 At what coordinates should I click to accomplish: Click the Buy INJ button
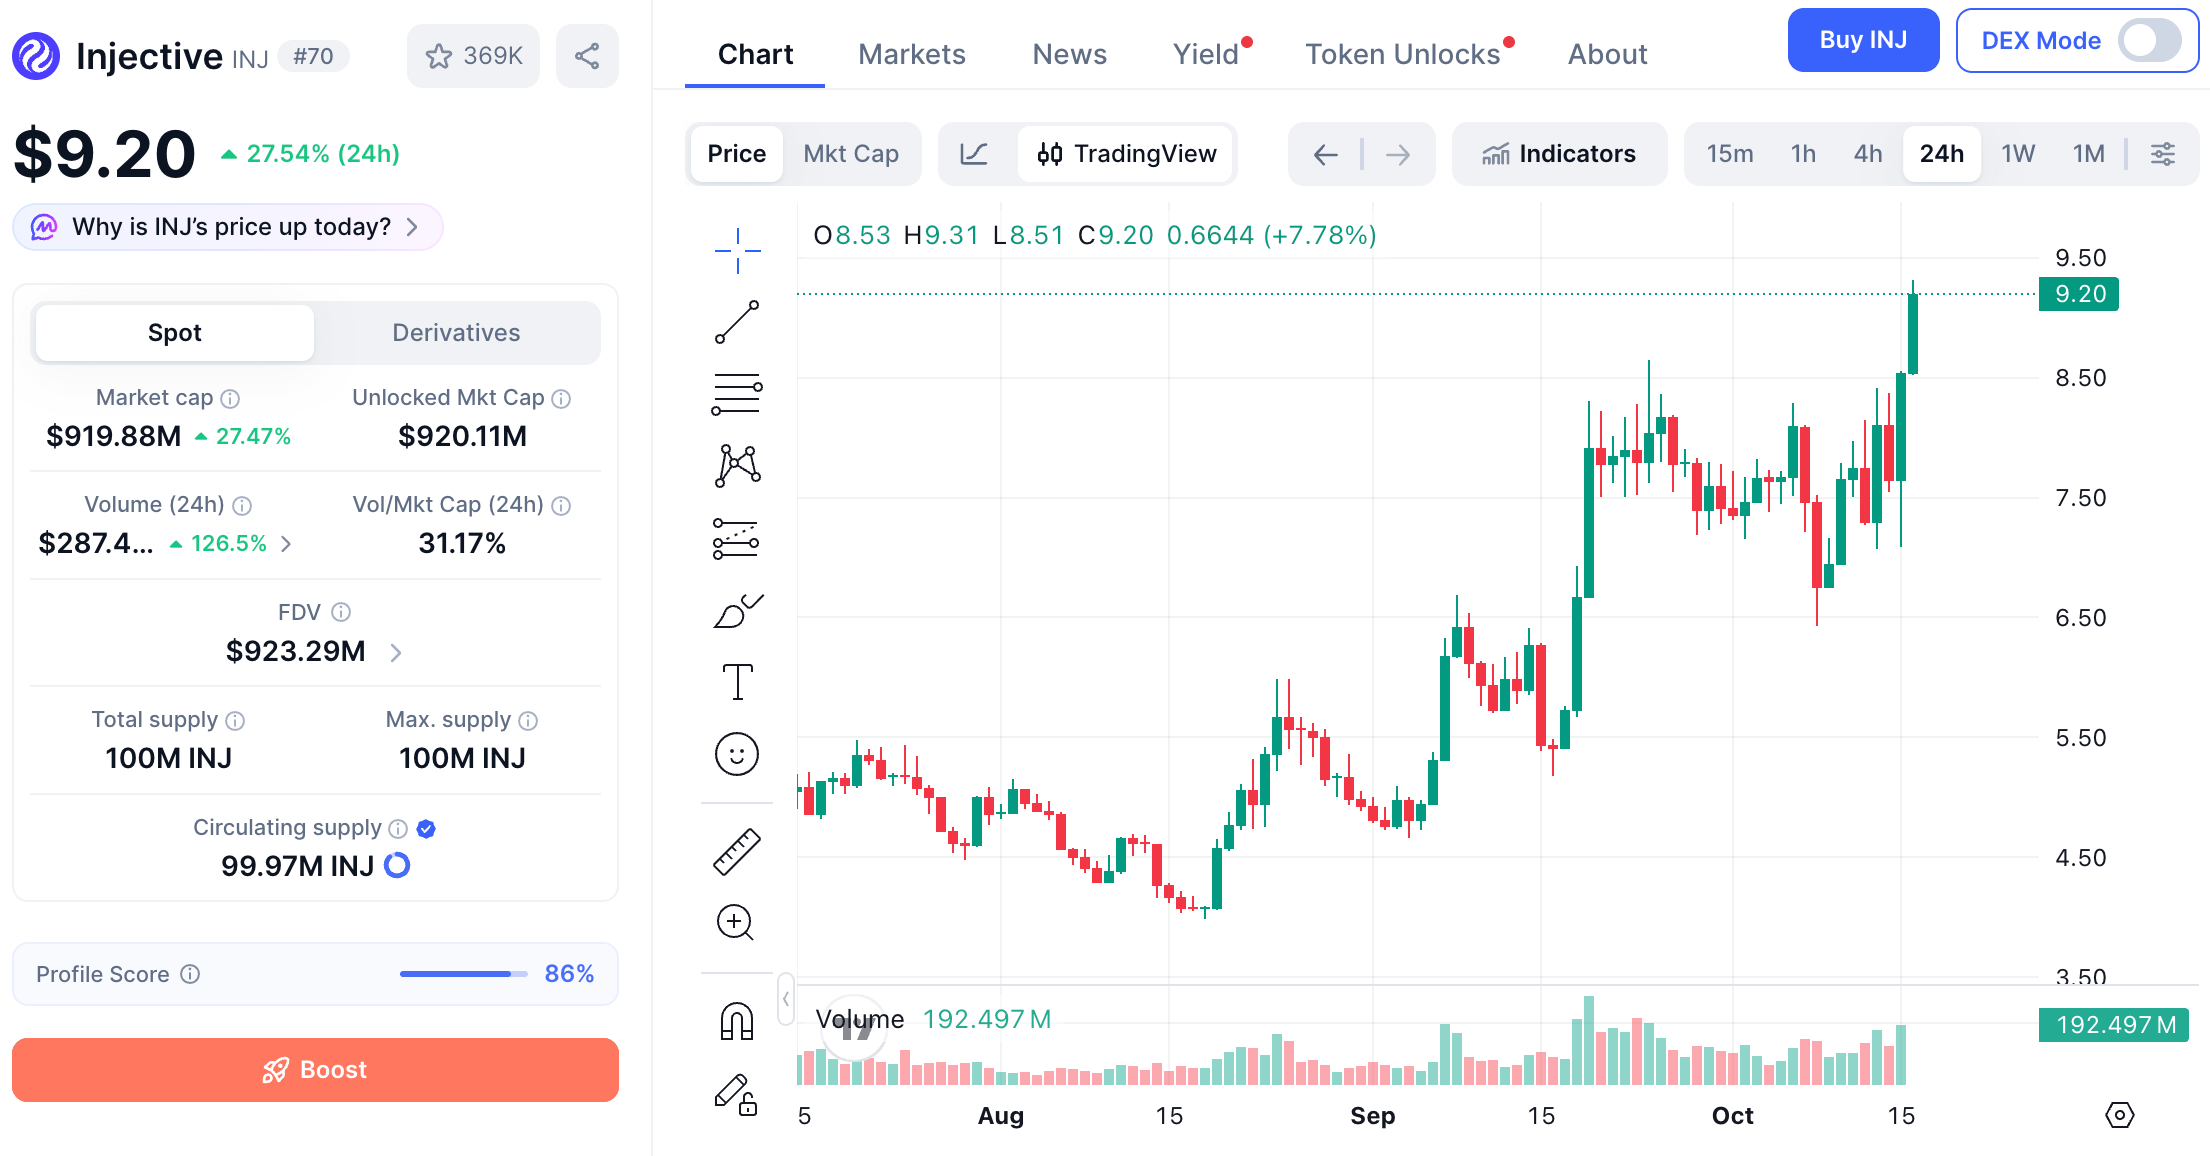point(1863,40)
